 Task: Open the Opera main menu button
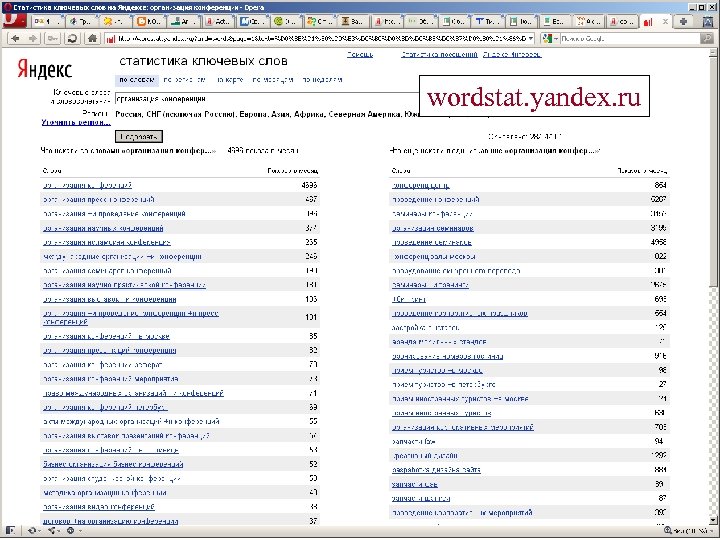pos(14,21)
